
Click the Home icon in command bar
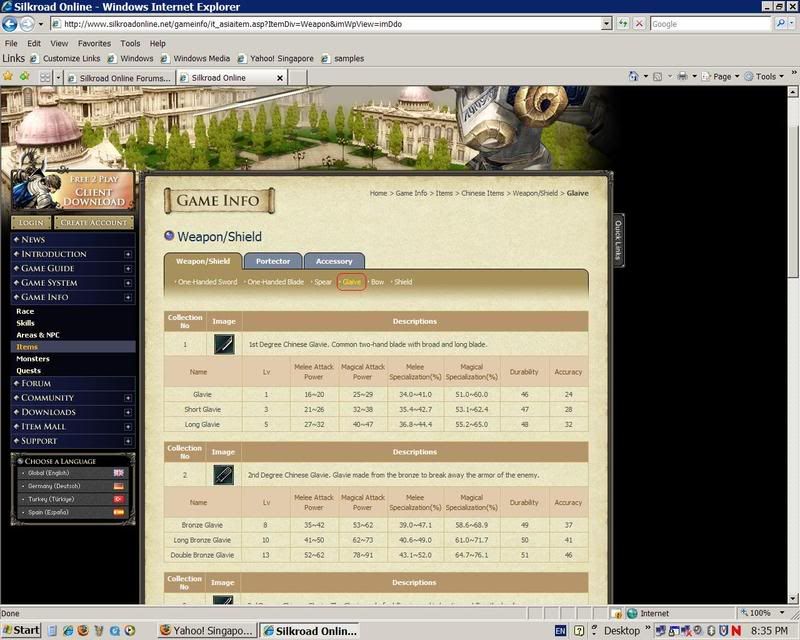(634, 76)
